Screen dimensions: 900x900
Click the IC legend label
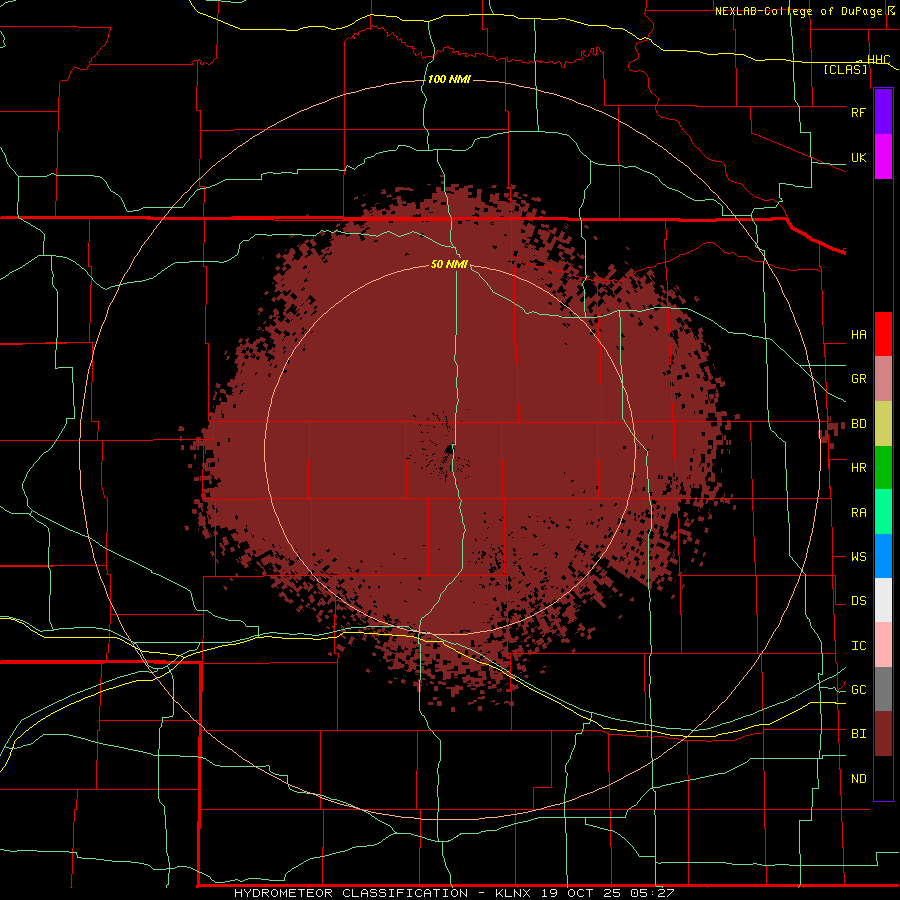pos(858,646)
